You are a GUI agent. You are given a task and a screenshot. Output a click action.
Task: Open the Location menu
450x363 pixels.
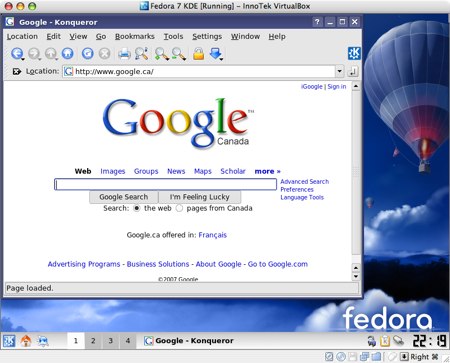pos(22,36)
